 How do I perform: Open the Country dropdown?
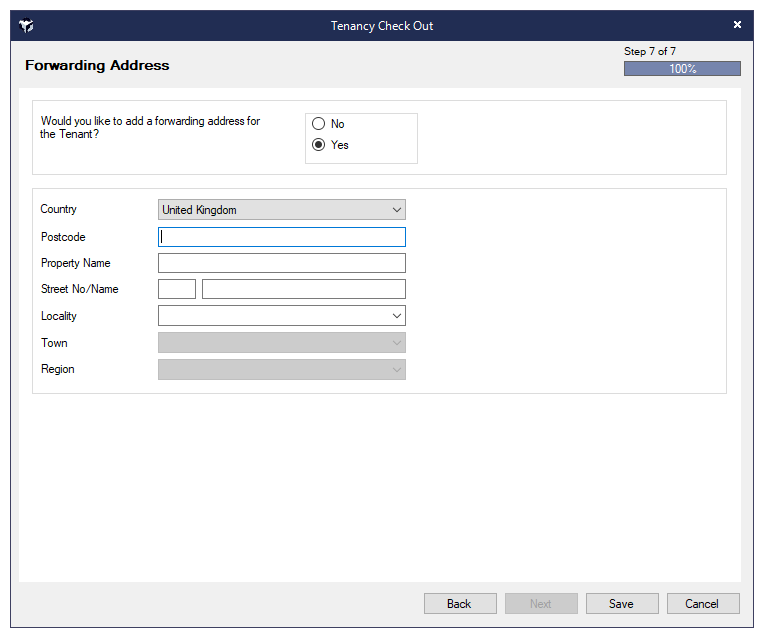396,210
